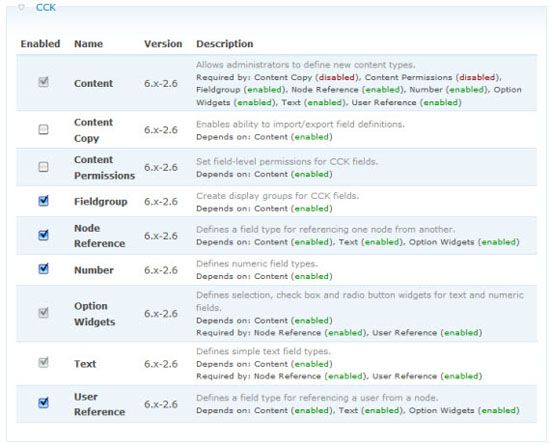
Task: Uncheck the Node Reference module checkbox
Action: 43,235
